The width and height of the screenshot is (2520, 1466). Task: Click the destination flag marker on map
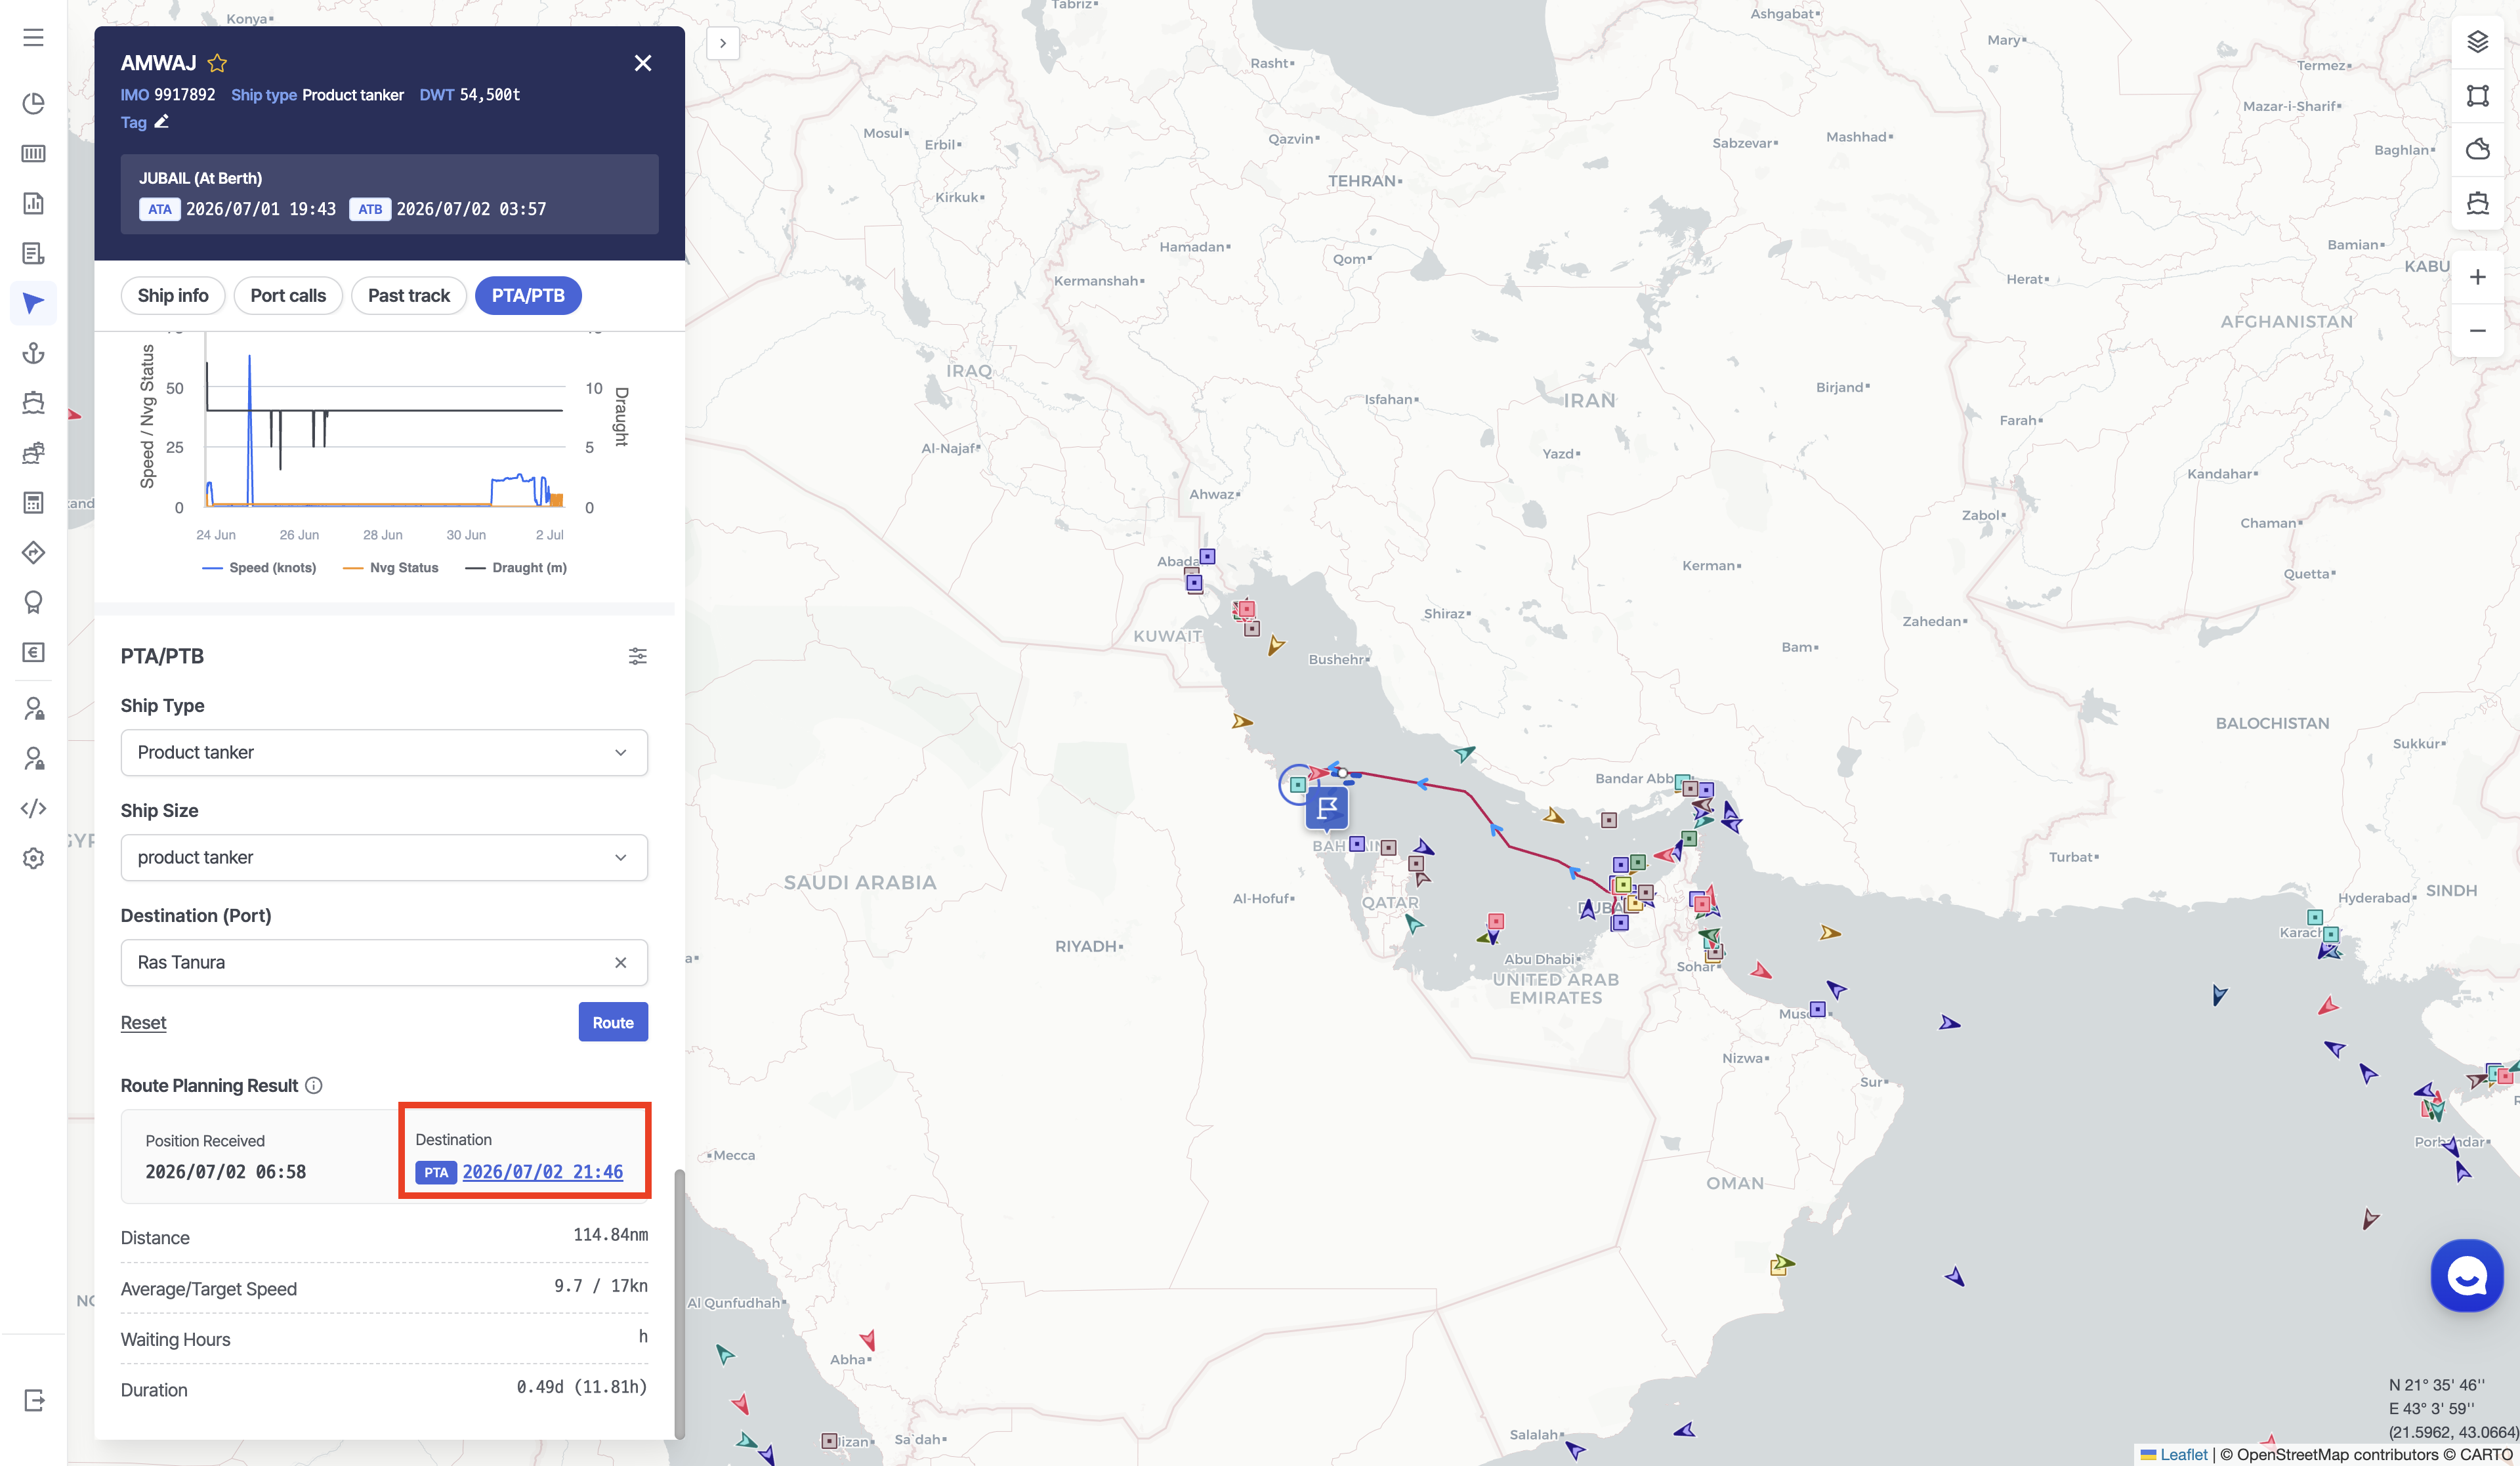coord(1327,808)
